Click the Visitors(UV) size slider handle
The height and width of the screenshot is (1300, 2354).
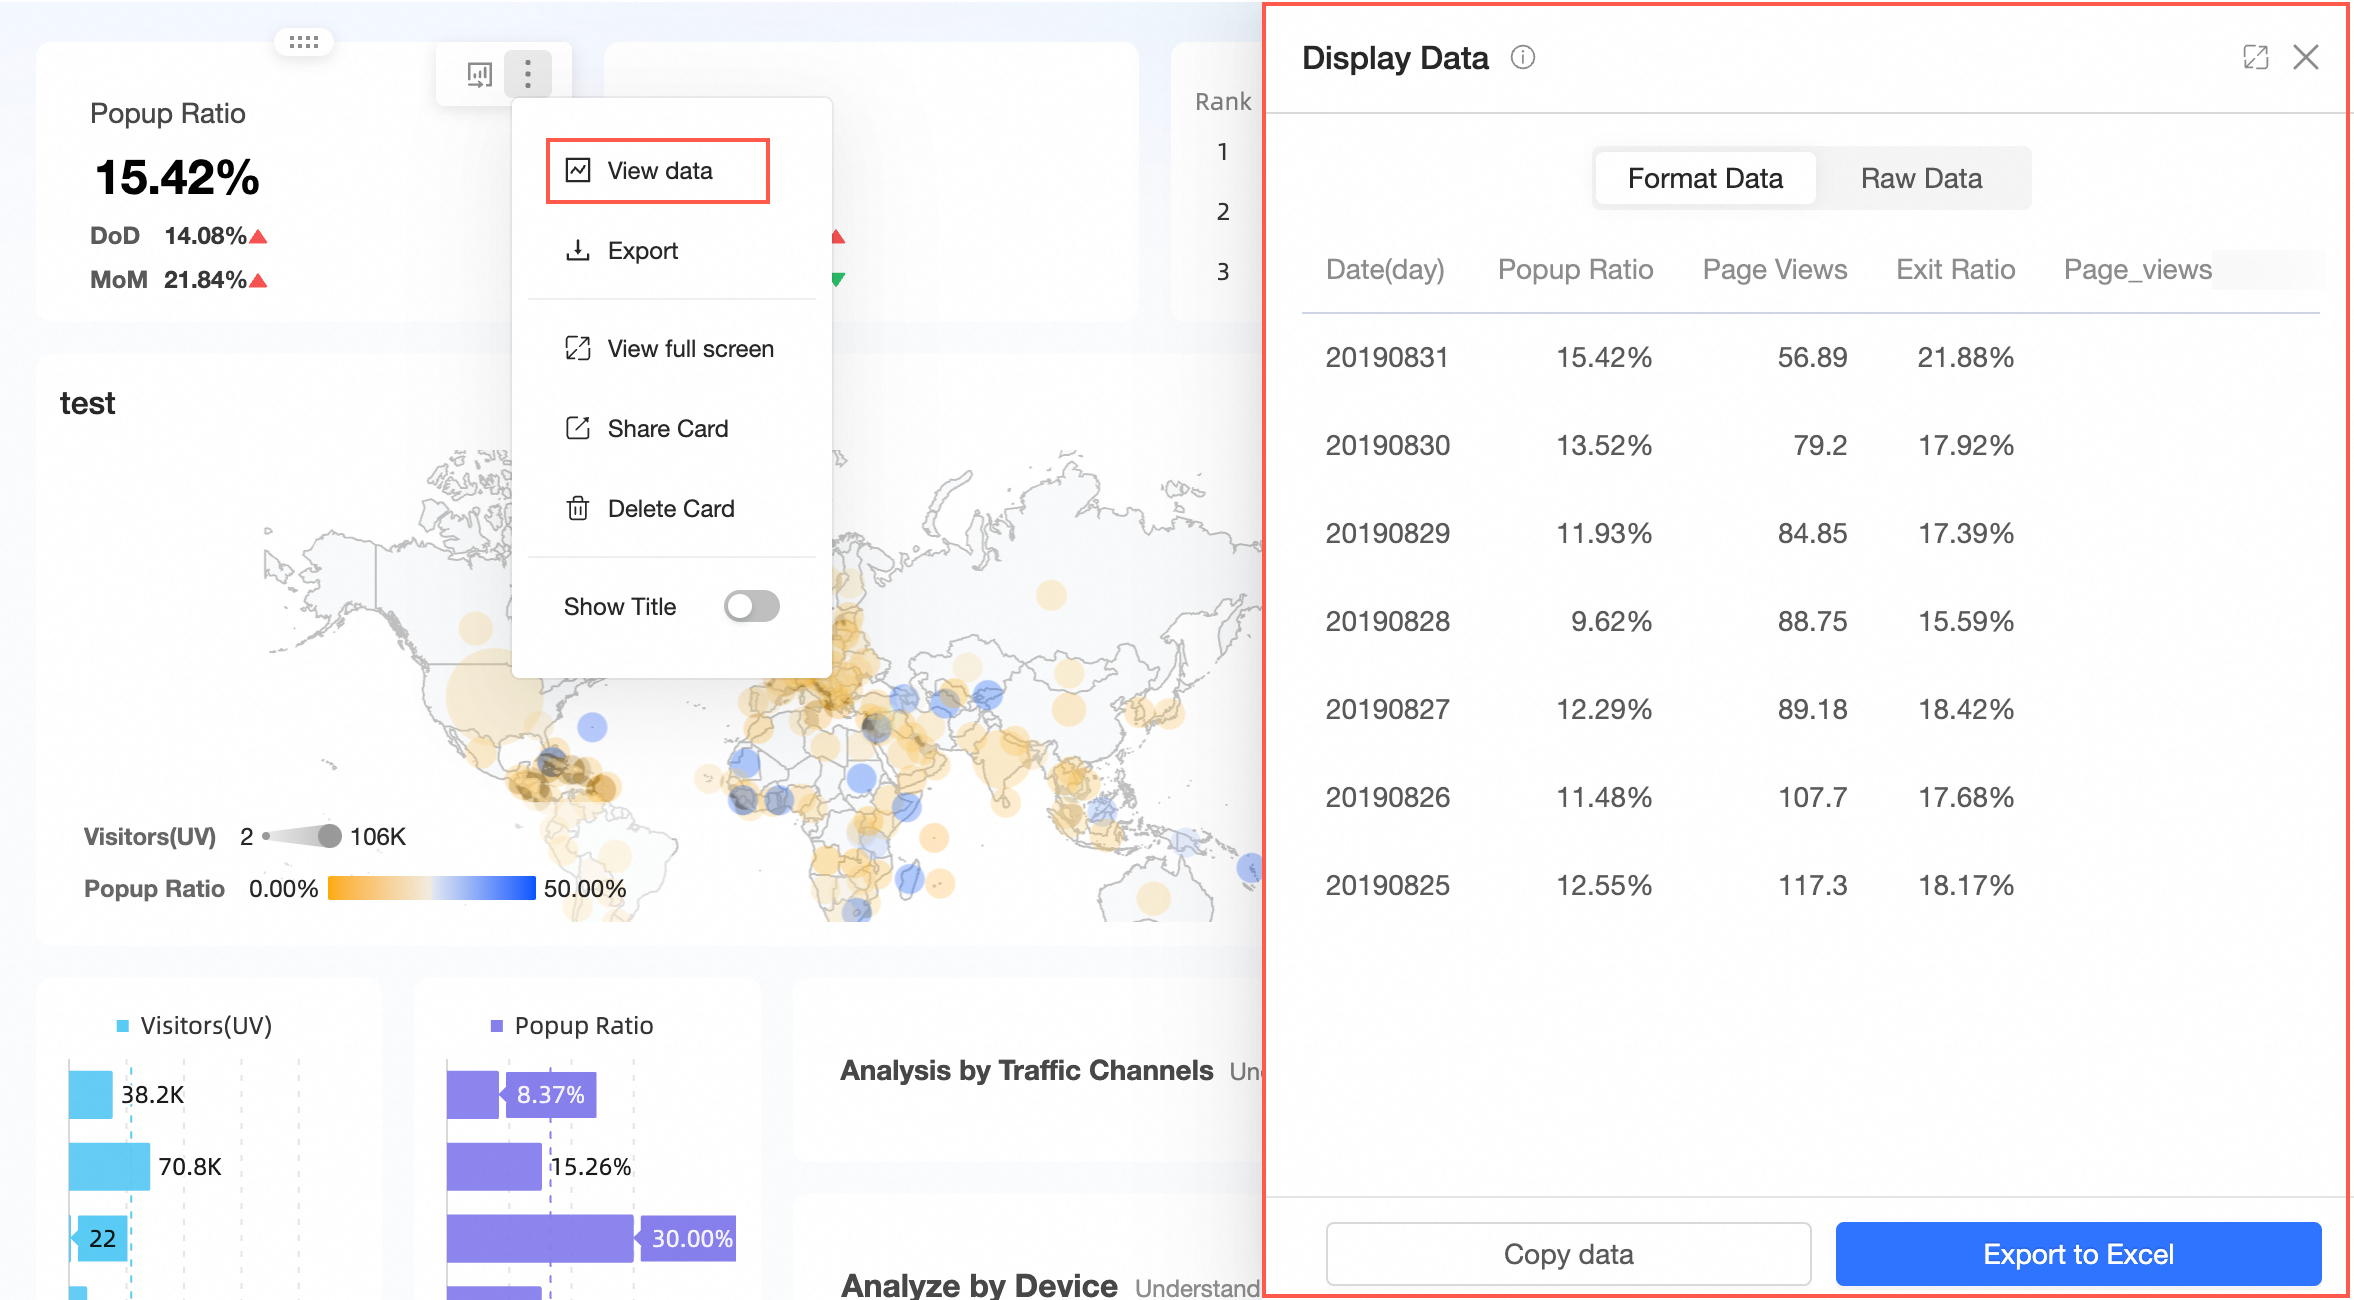pos(328,836)
